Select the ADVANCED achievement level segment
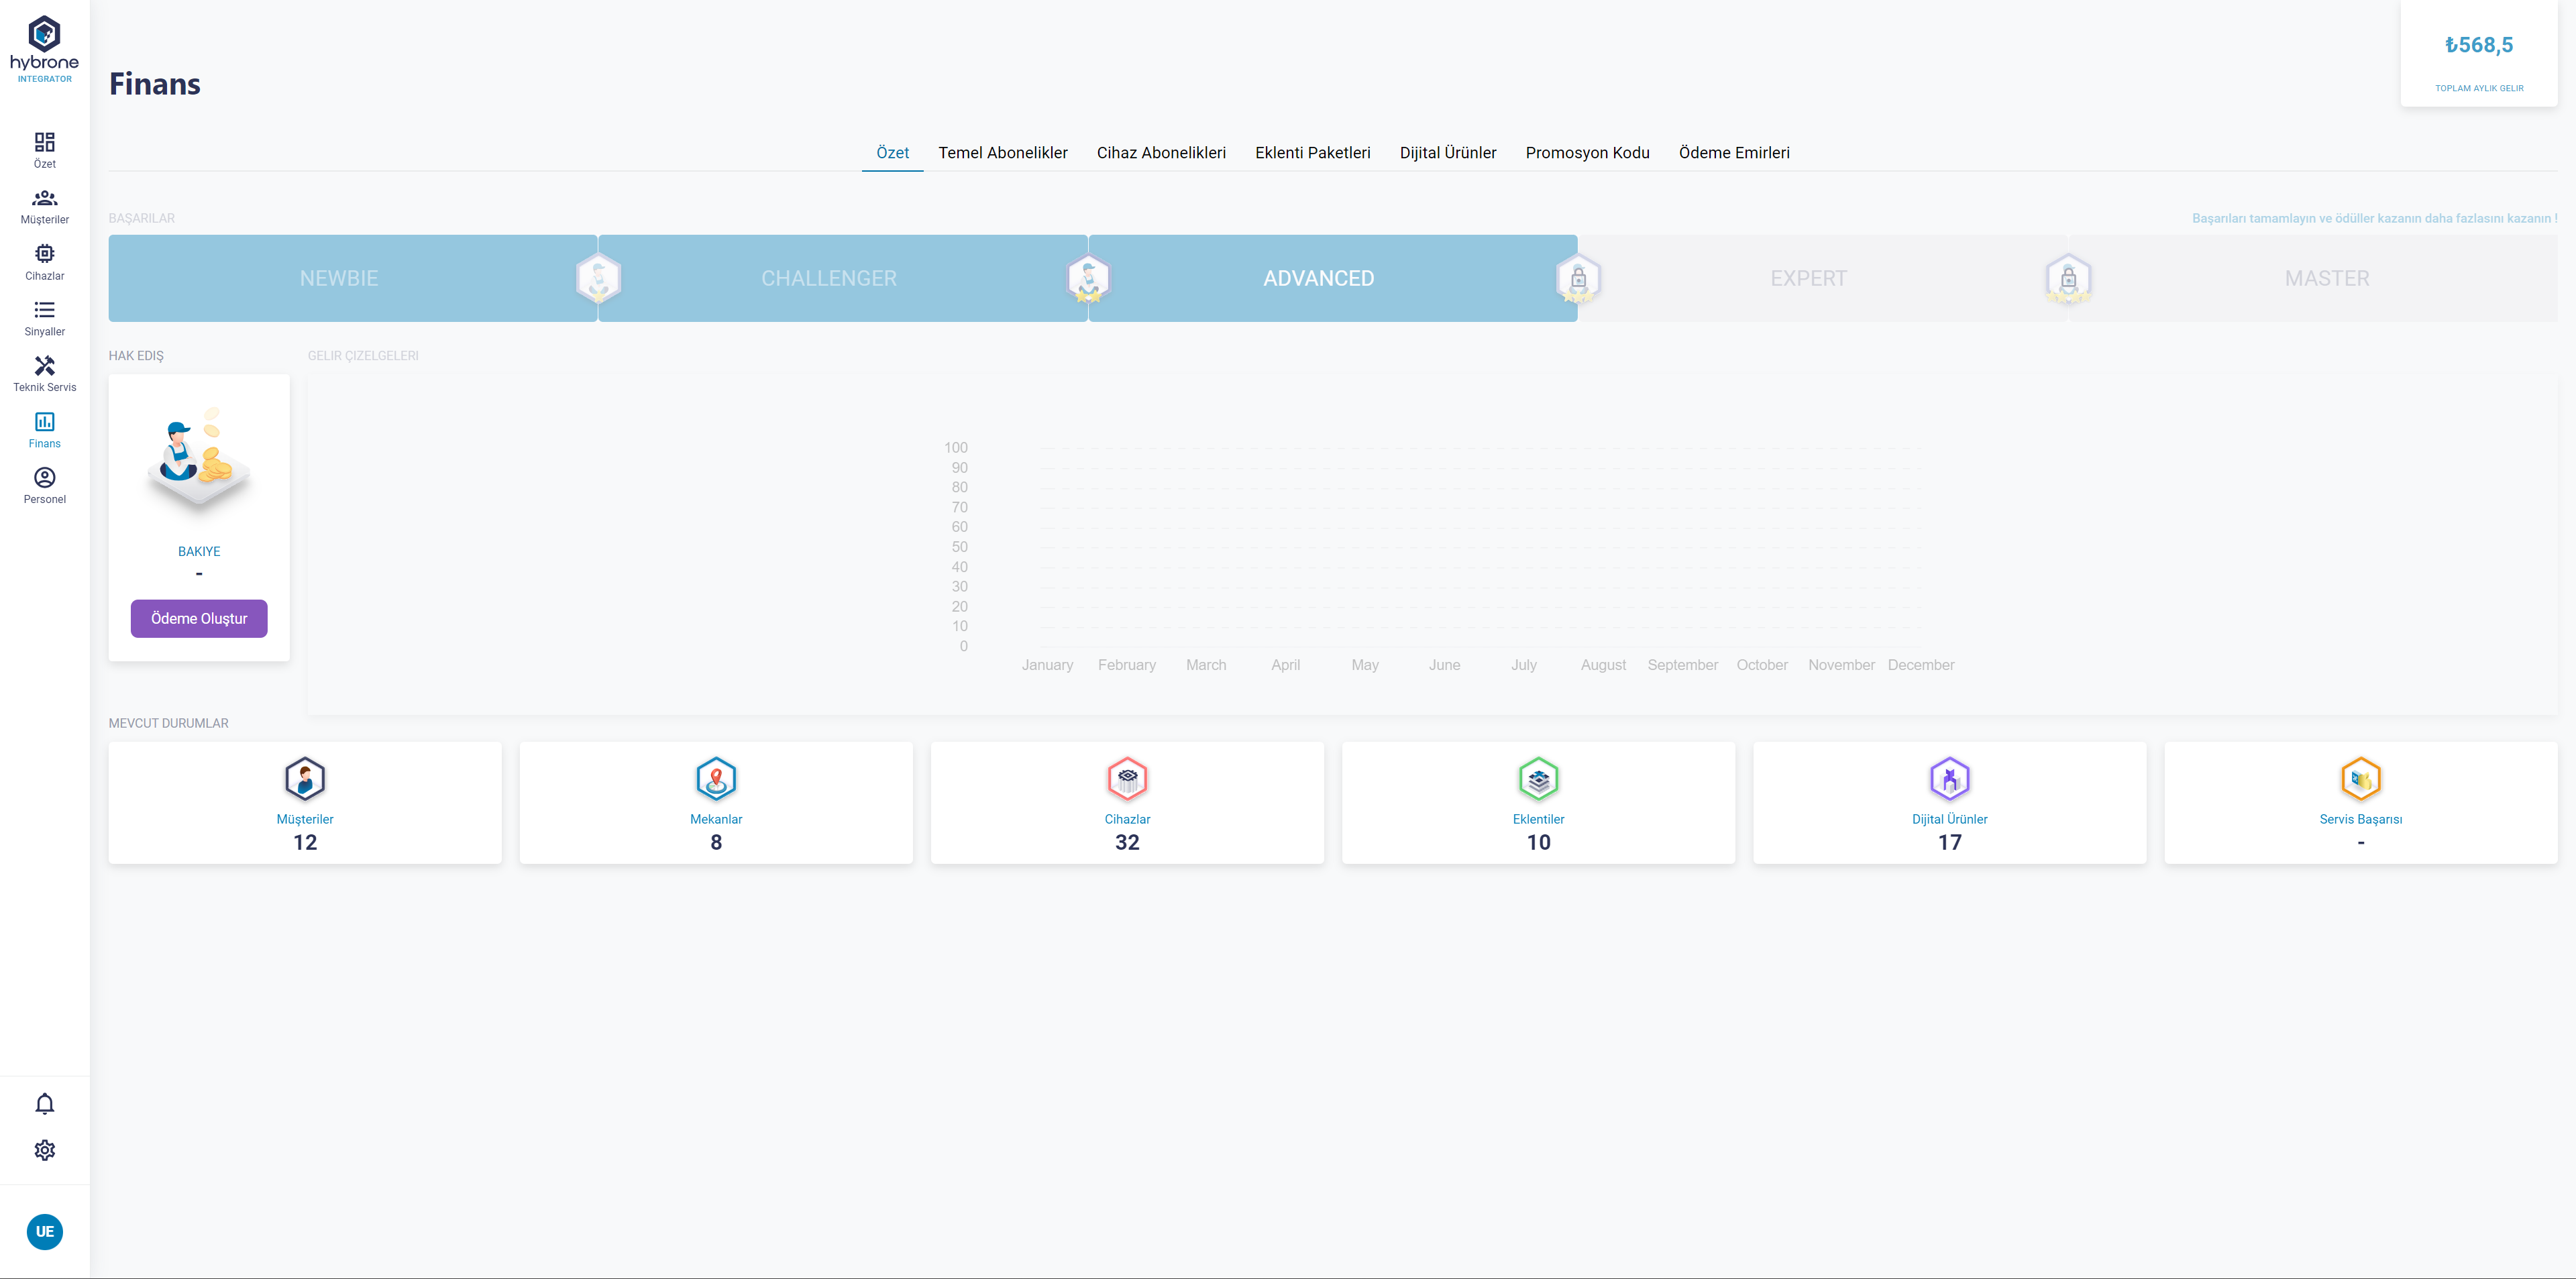The height and width of the screenshot is (1279, 2576). pos(1318,278)
